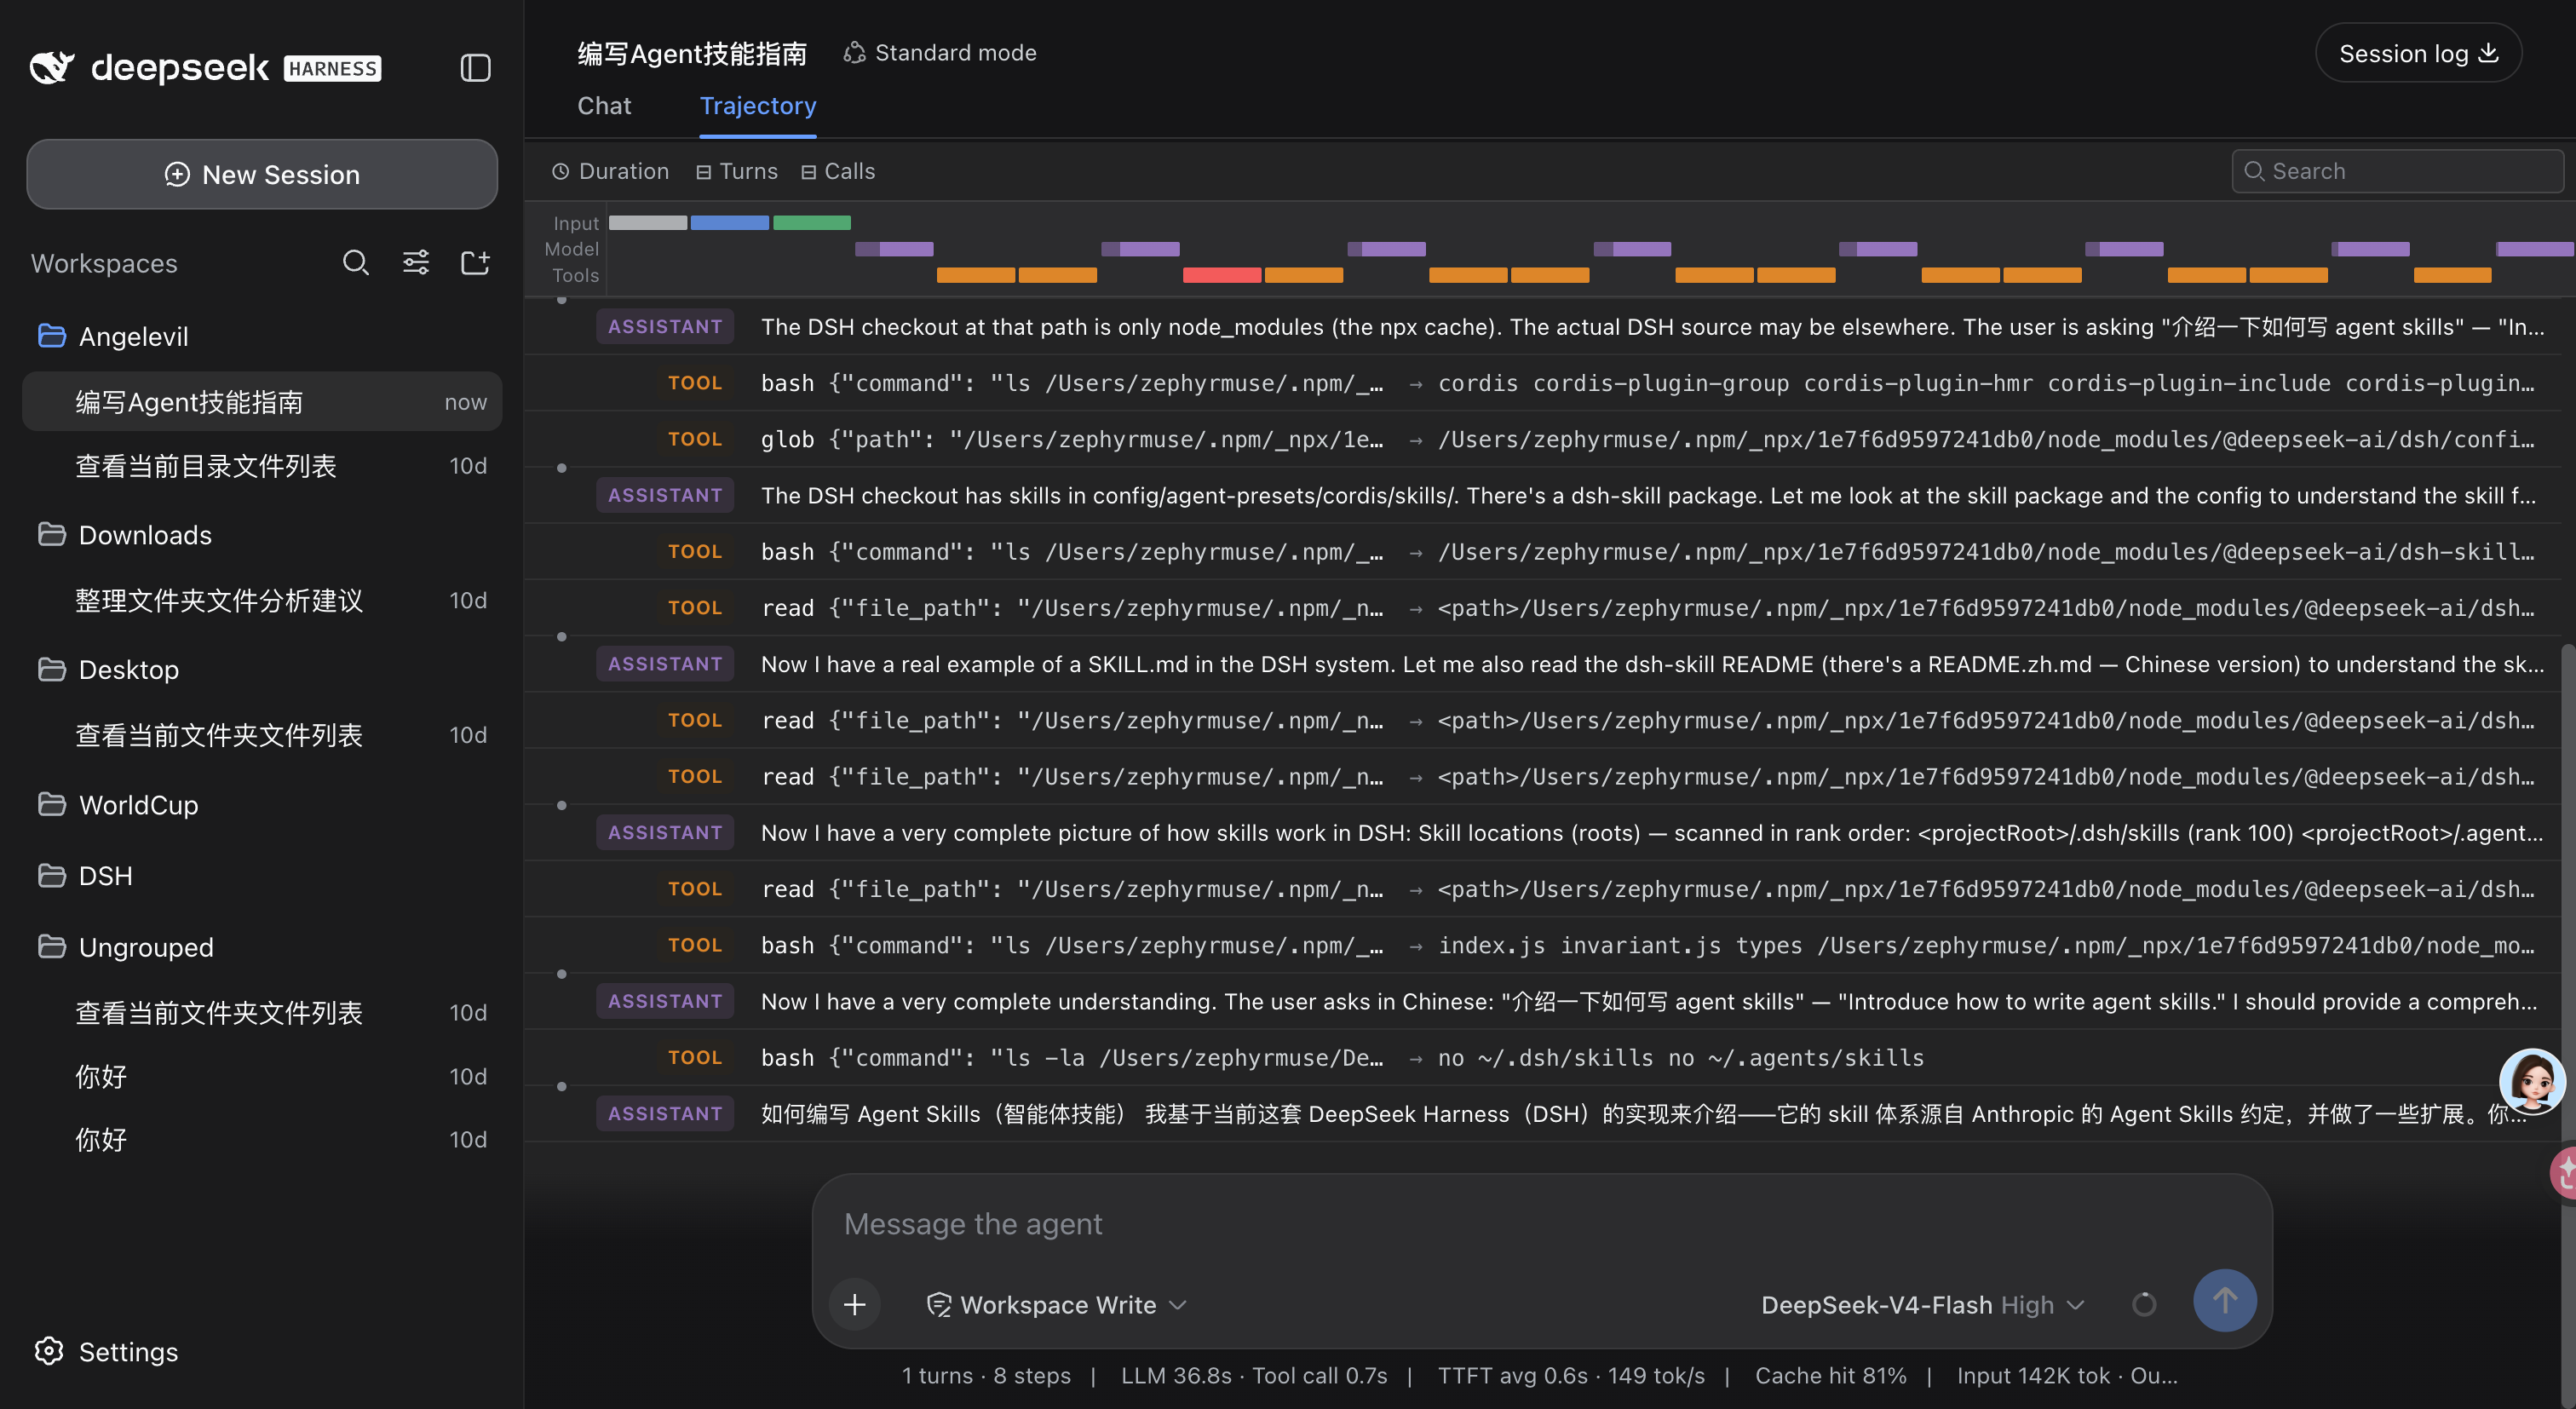This screenshot has width=2576, height=1409.
Task: Expand the Desktop workspace
Action: (x=129, y=670)
